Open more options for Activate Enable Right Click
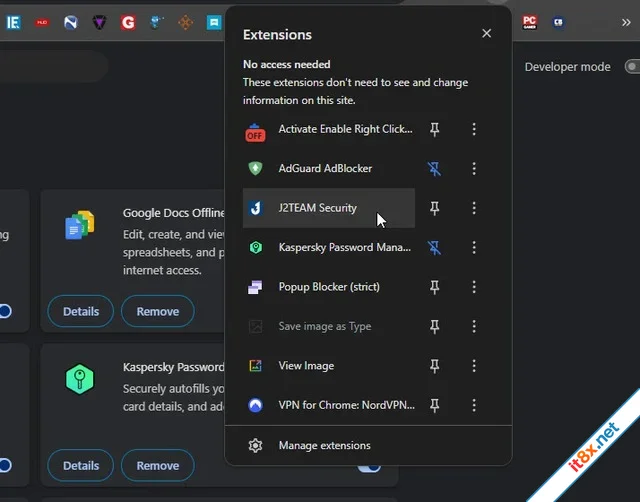This screenshot has width=640, height=502. [474, 129]
